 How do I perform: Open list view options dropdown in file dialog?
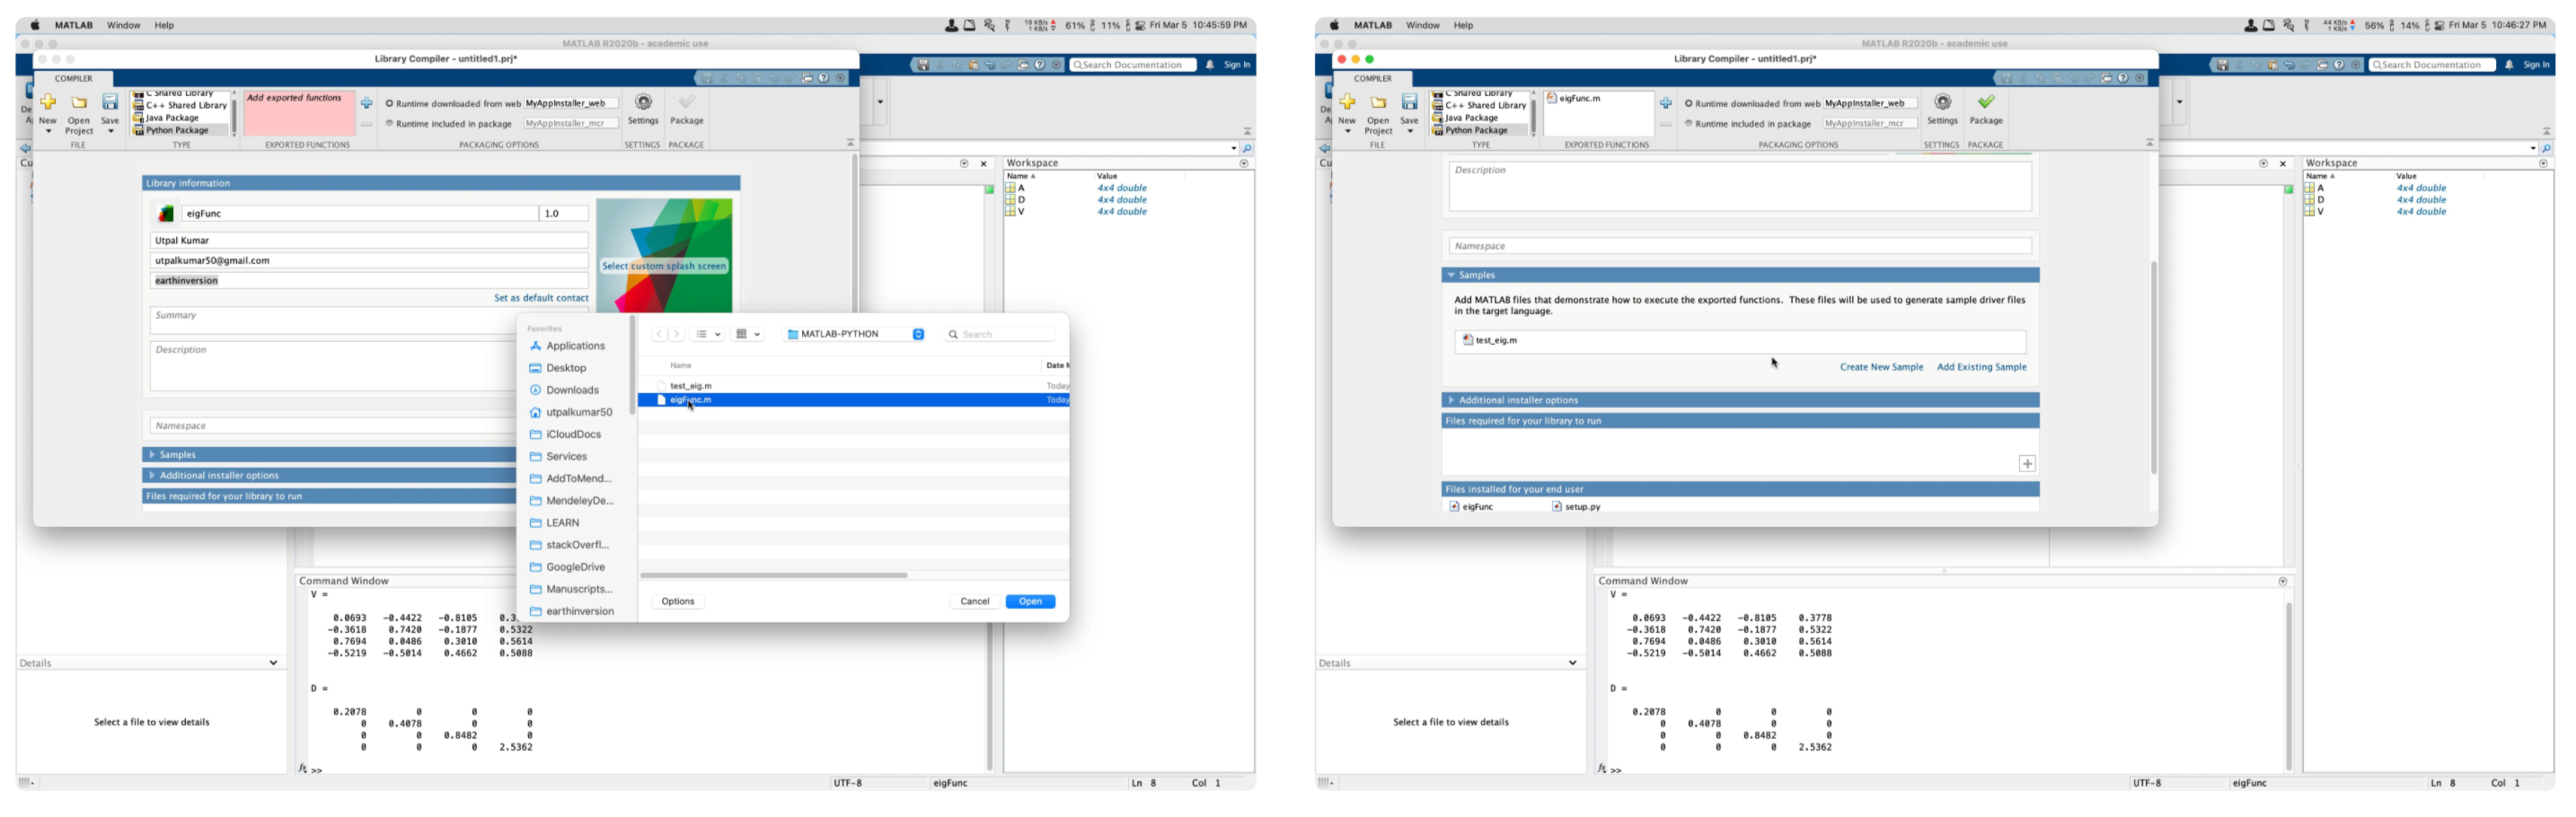[x=708, y=334]
